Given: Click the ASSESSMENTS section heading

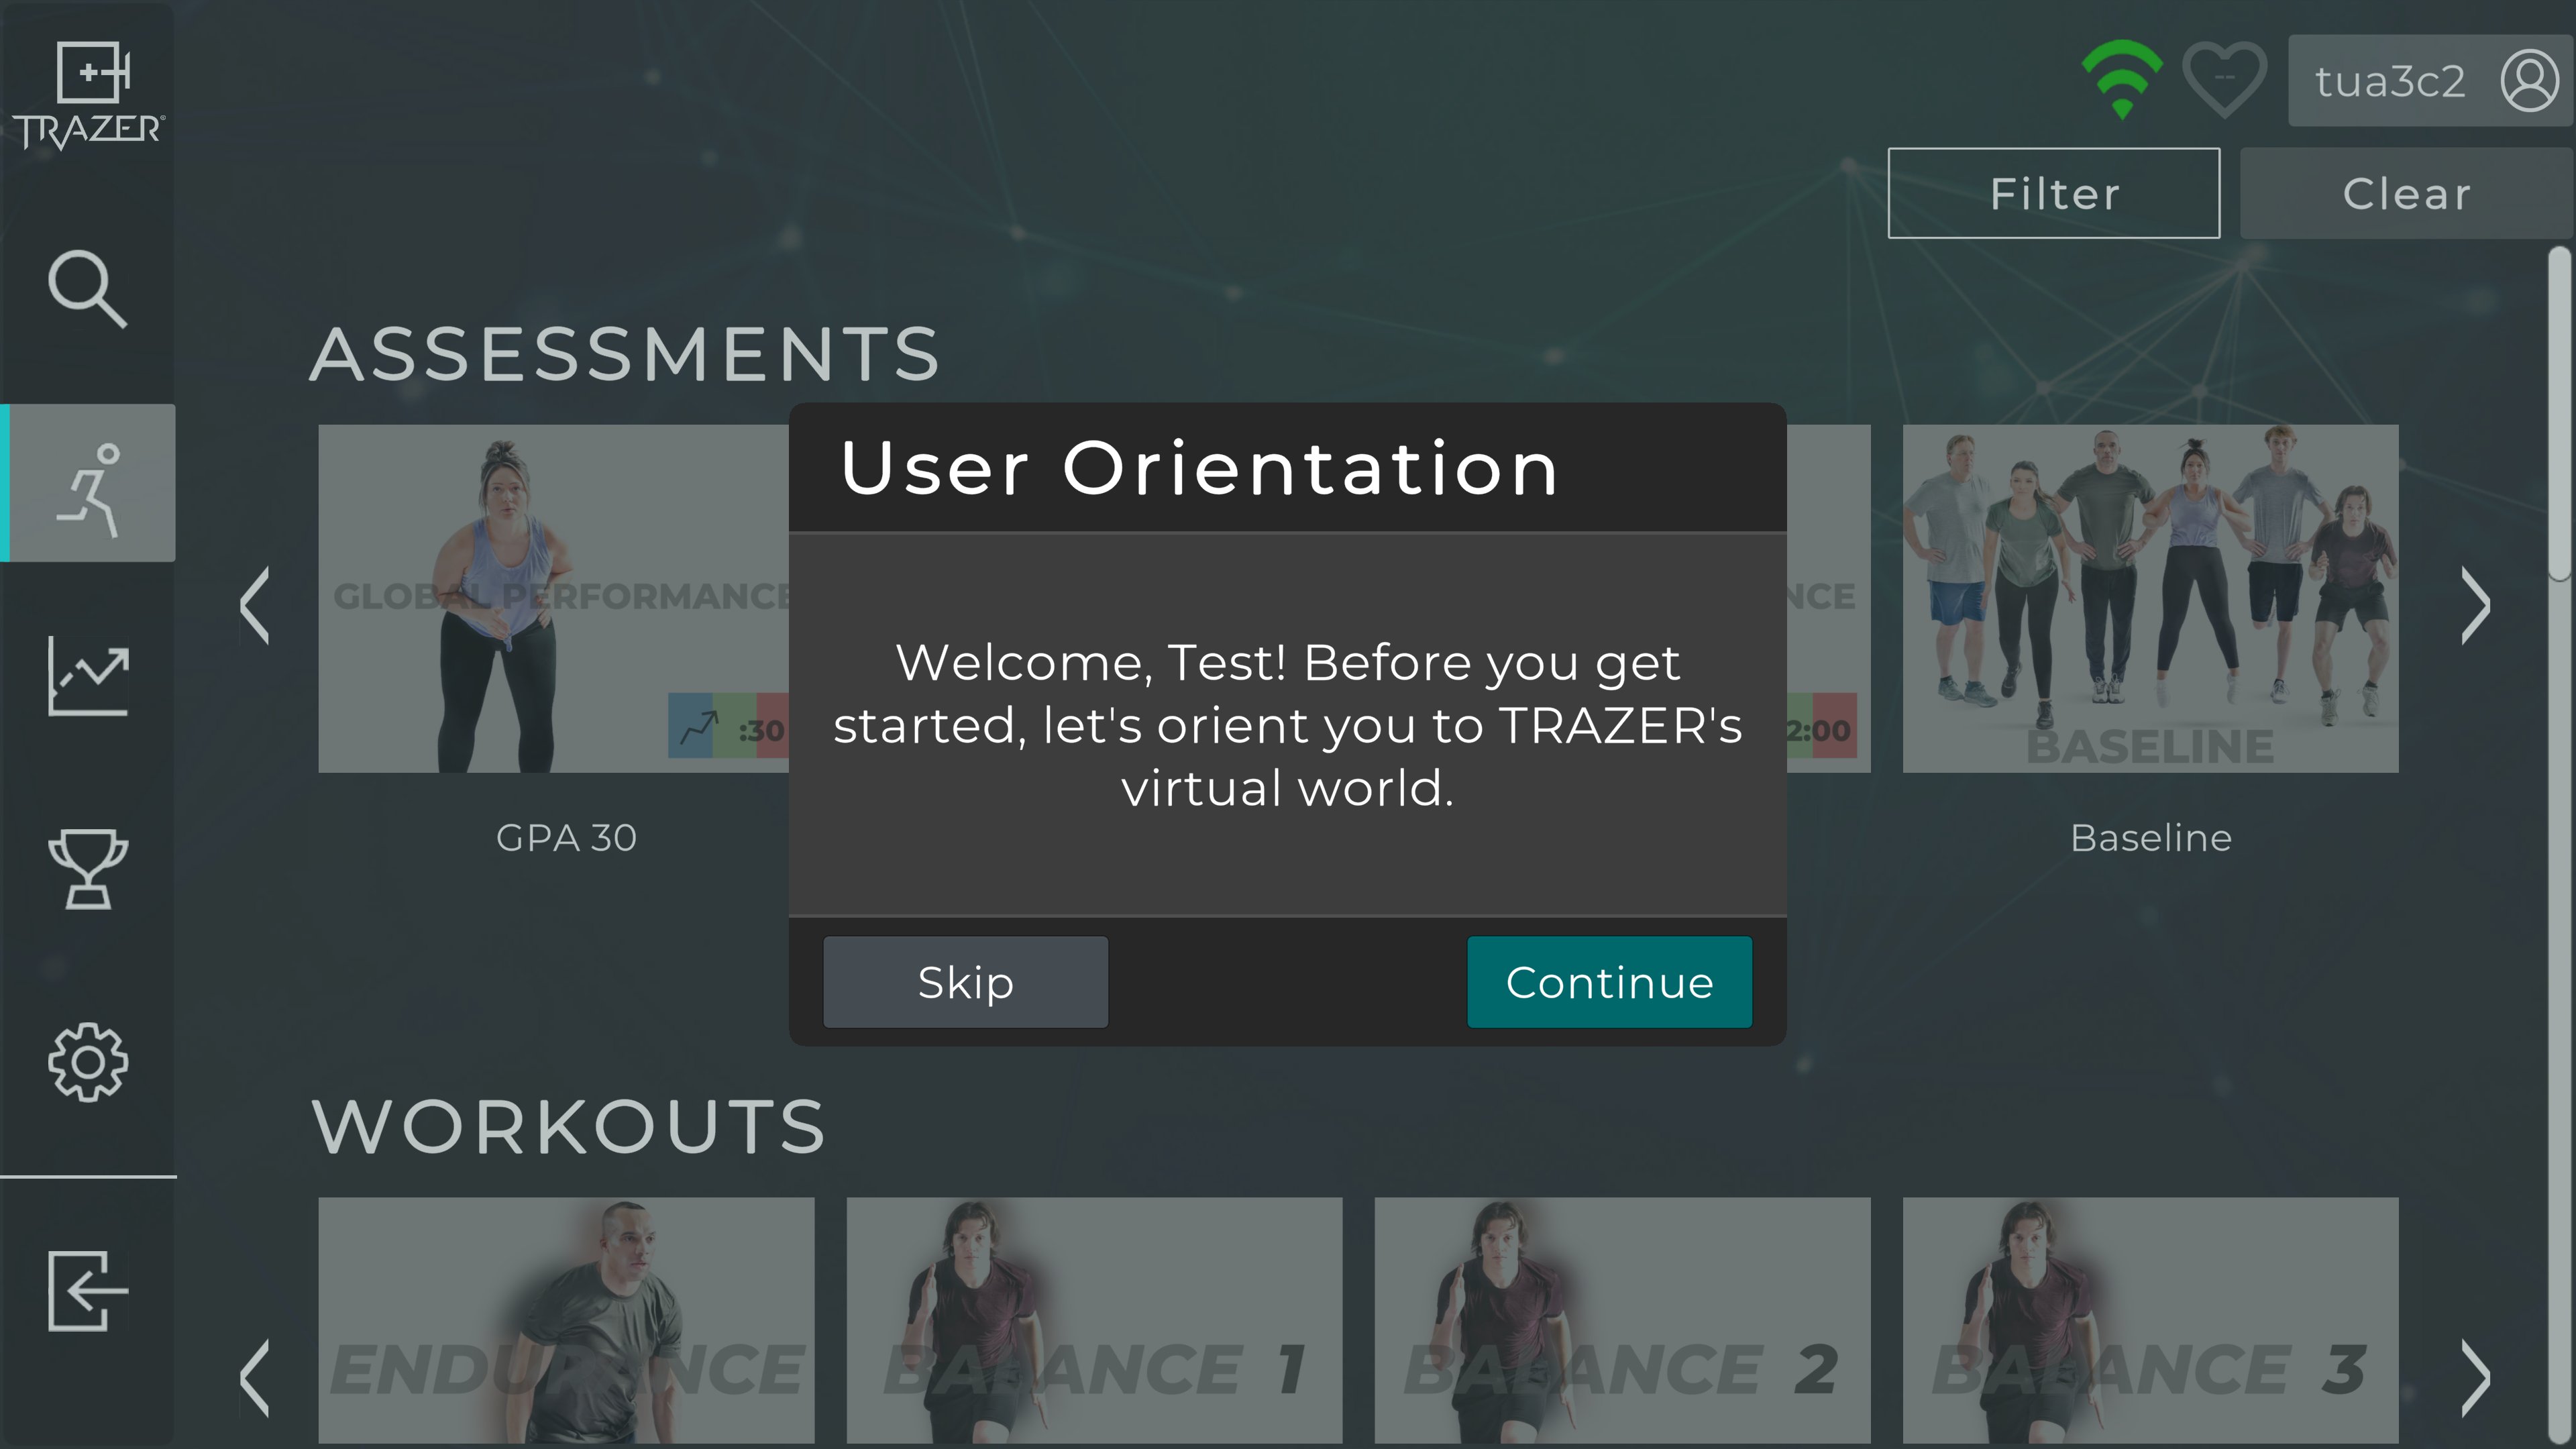Looking at the screenshot, I should 626,354.
